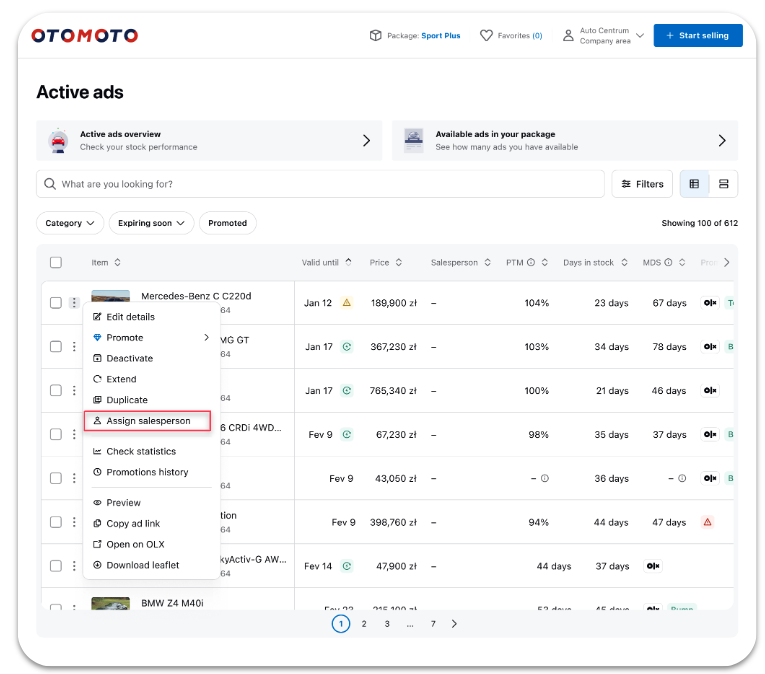Screen dimensions: 765x674
Task: Sort by Days in stock column
Action: coord(624,262)
